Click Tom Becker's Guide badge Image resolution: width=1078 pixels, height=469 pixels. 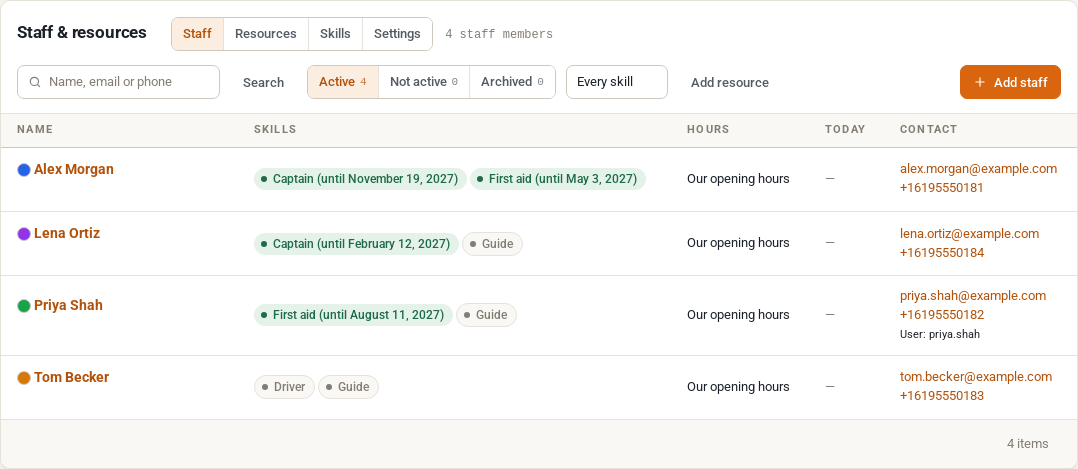point(349,386)
